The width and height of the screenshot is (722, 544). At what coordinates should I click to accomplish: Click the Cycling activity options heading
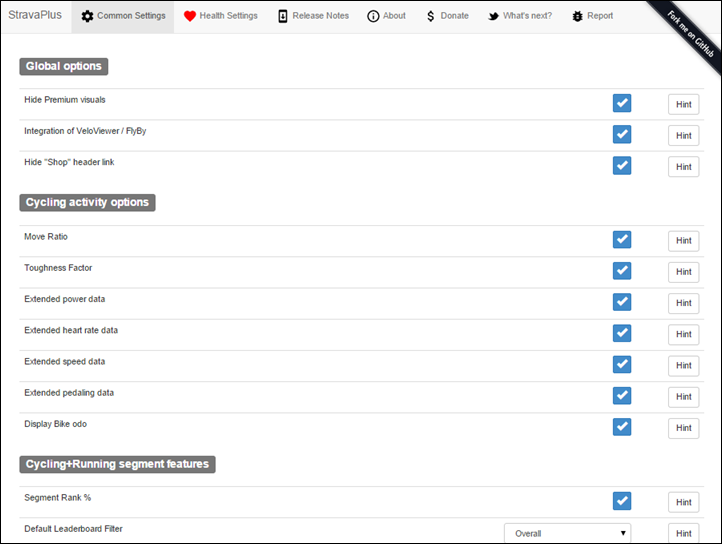[x=87, y=203]
